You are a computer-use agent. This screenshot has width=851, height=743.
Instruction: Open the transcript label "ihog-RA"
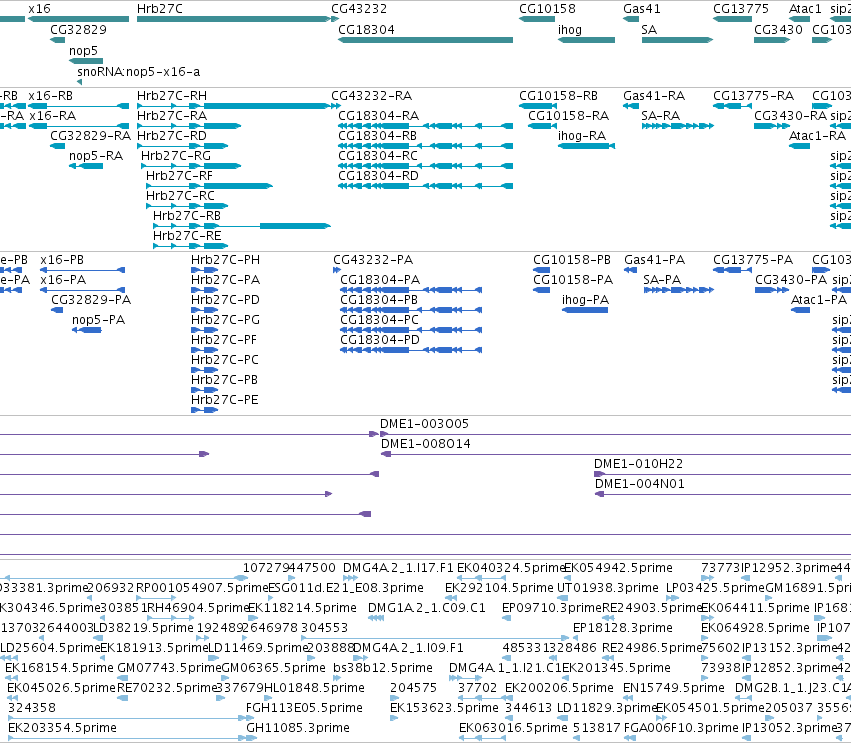pos(582,136)
